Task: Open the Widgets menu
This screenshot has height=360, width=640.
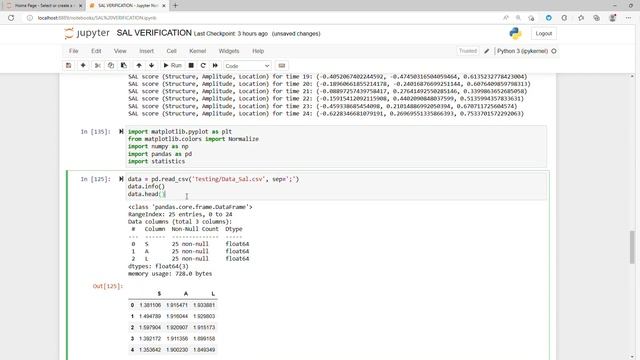Action: point(229,51)
